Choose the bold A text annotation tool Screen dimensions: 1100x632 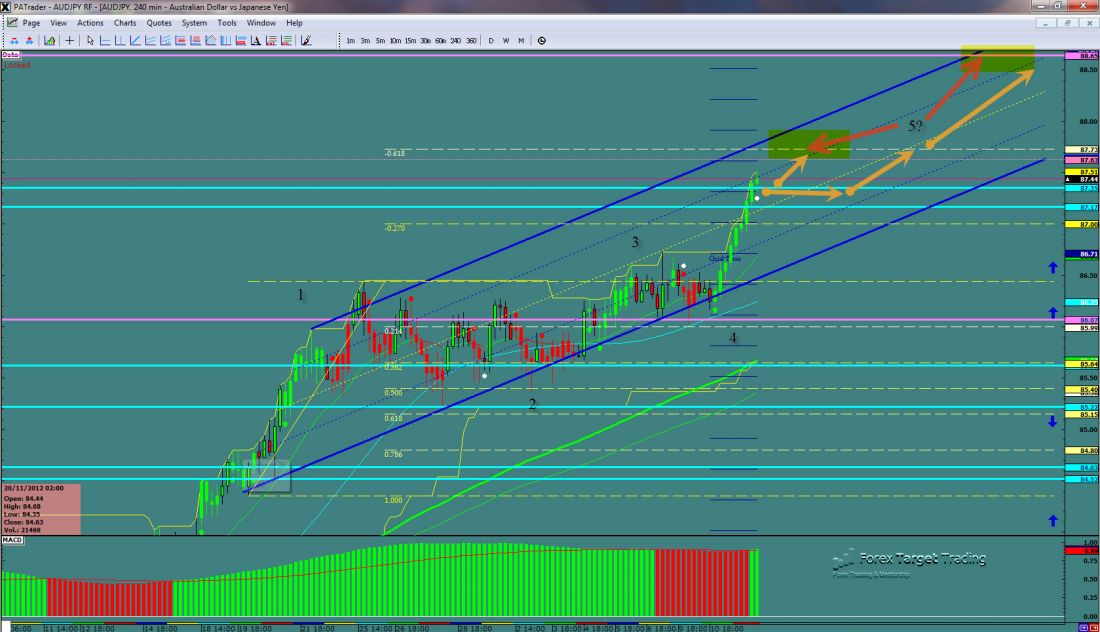coord(256,41)
